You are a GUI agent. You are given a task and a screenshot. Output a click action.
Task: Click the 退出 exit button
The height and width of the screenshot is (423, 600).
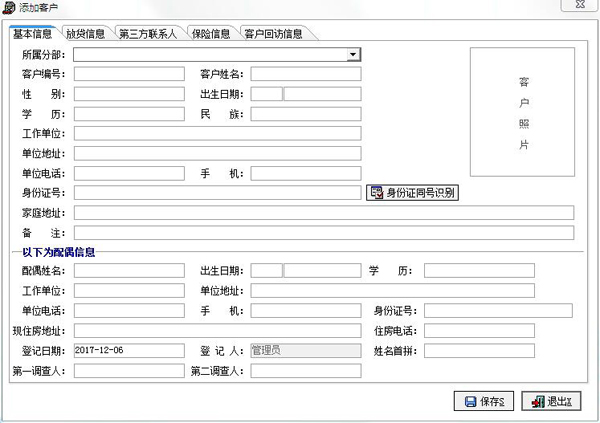tap(551, 401)
